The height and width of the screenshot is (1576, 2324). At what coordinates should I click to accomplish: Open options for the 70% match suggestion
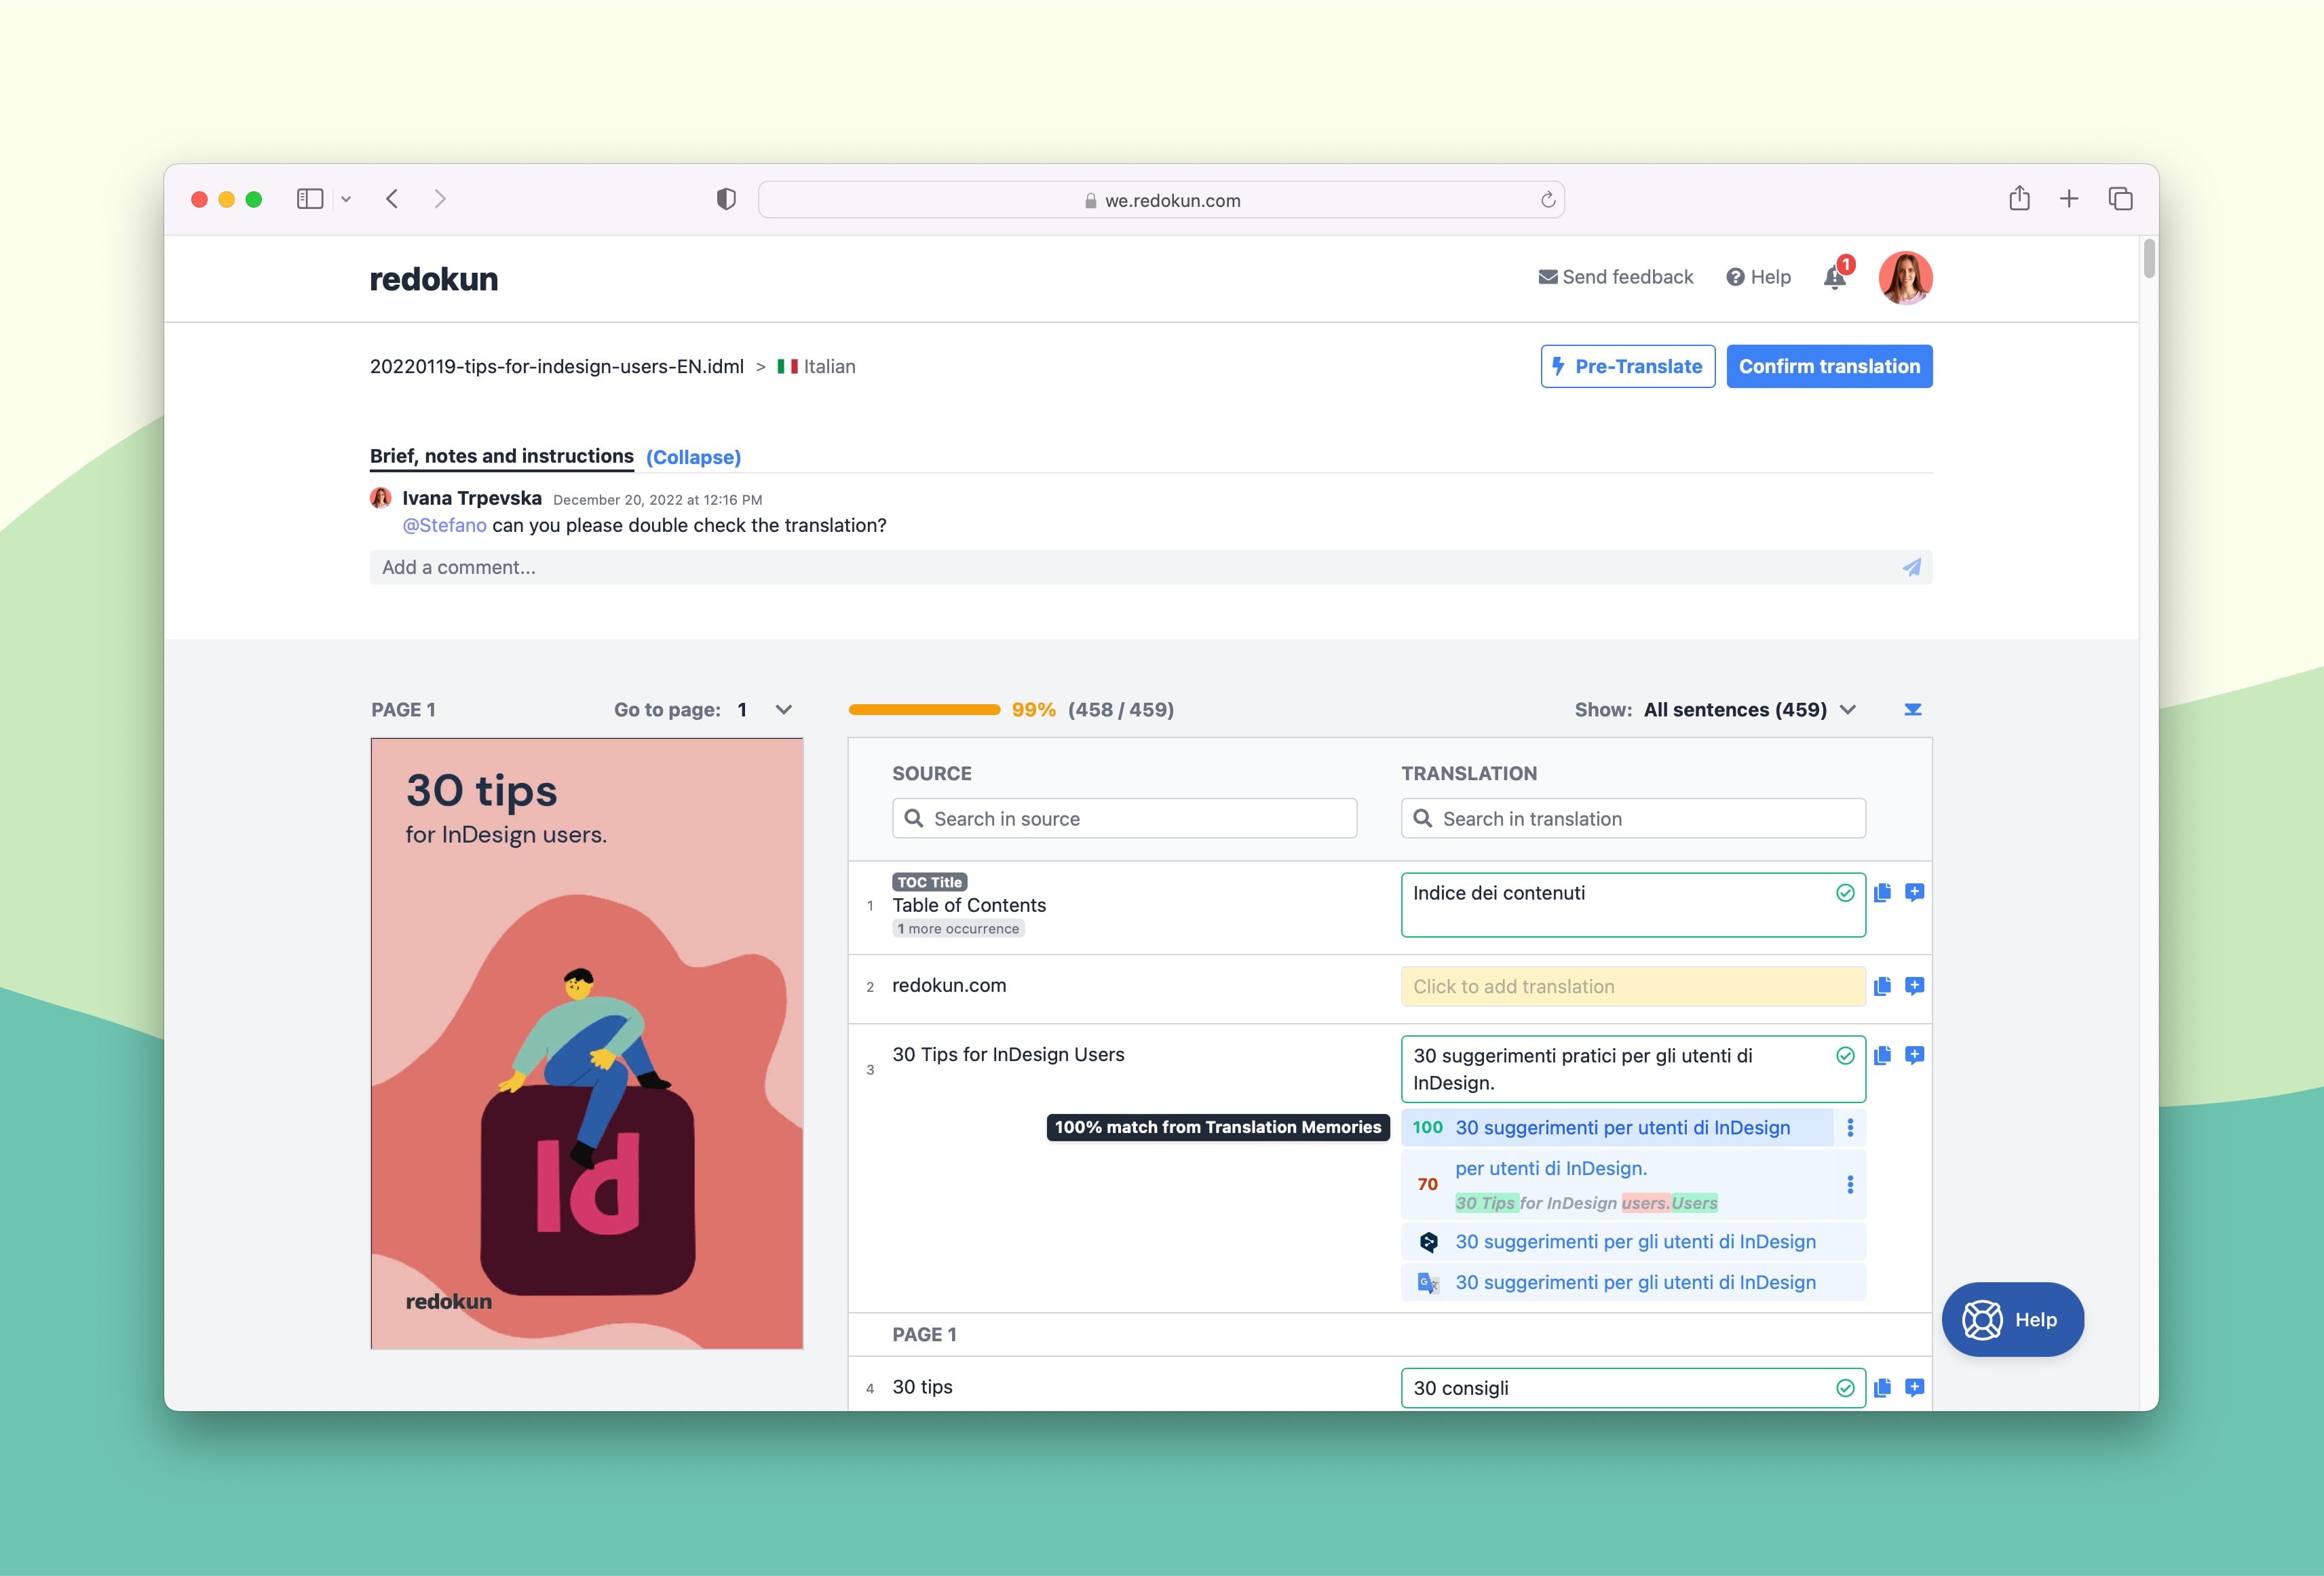click(x=1850, y=1185)
